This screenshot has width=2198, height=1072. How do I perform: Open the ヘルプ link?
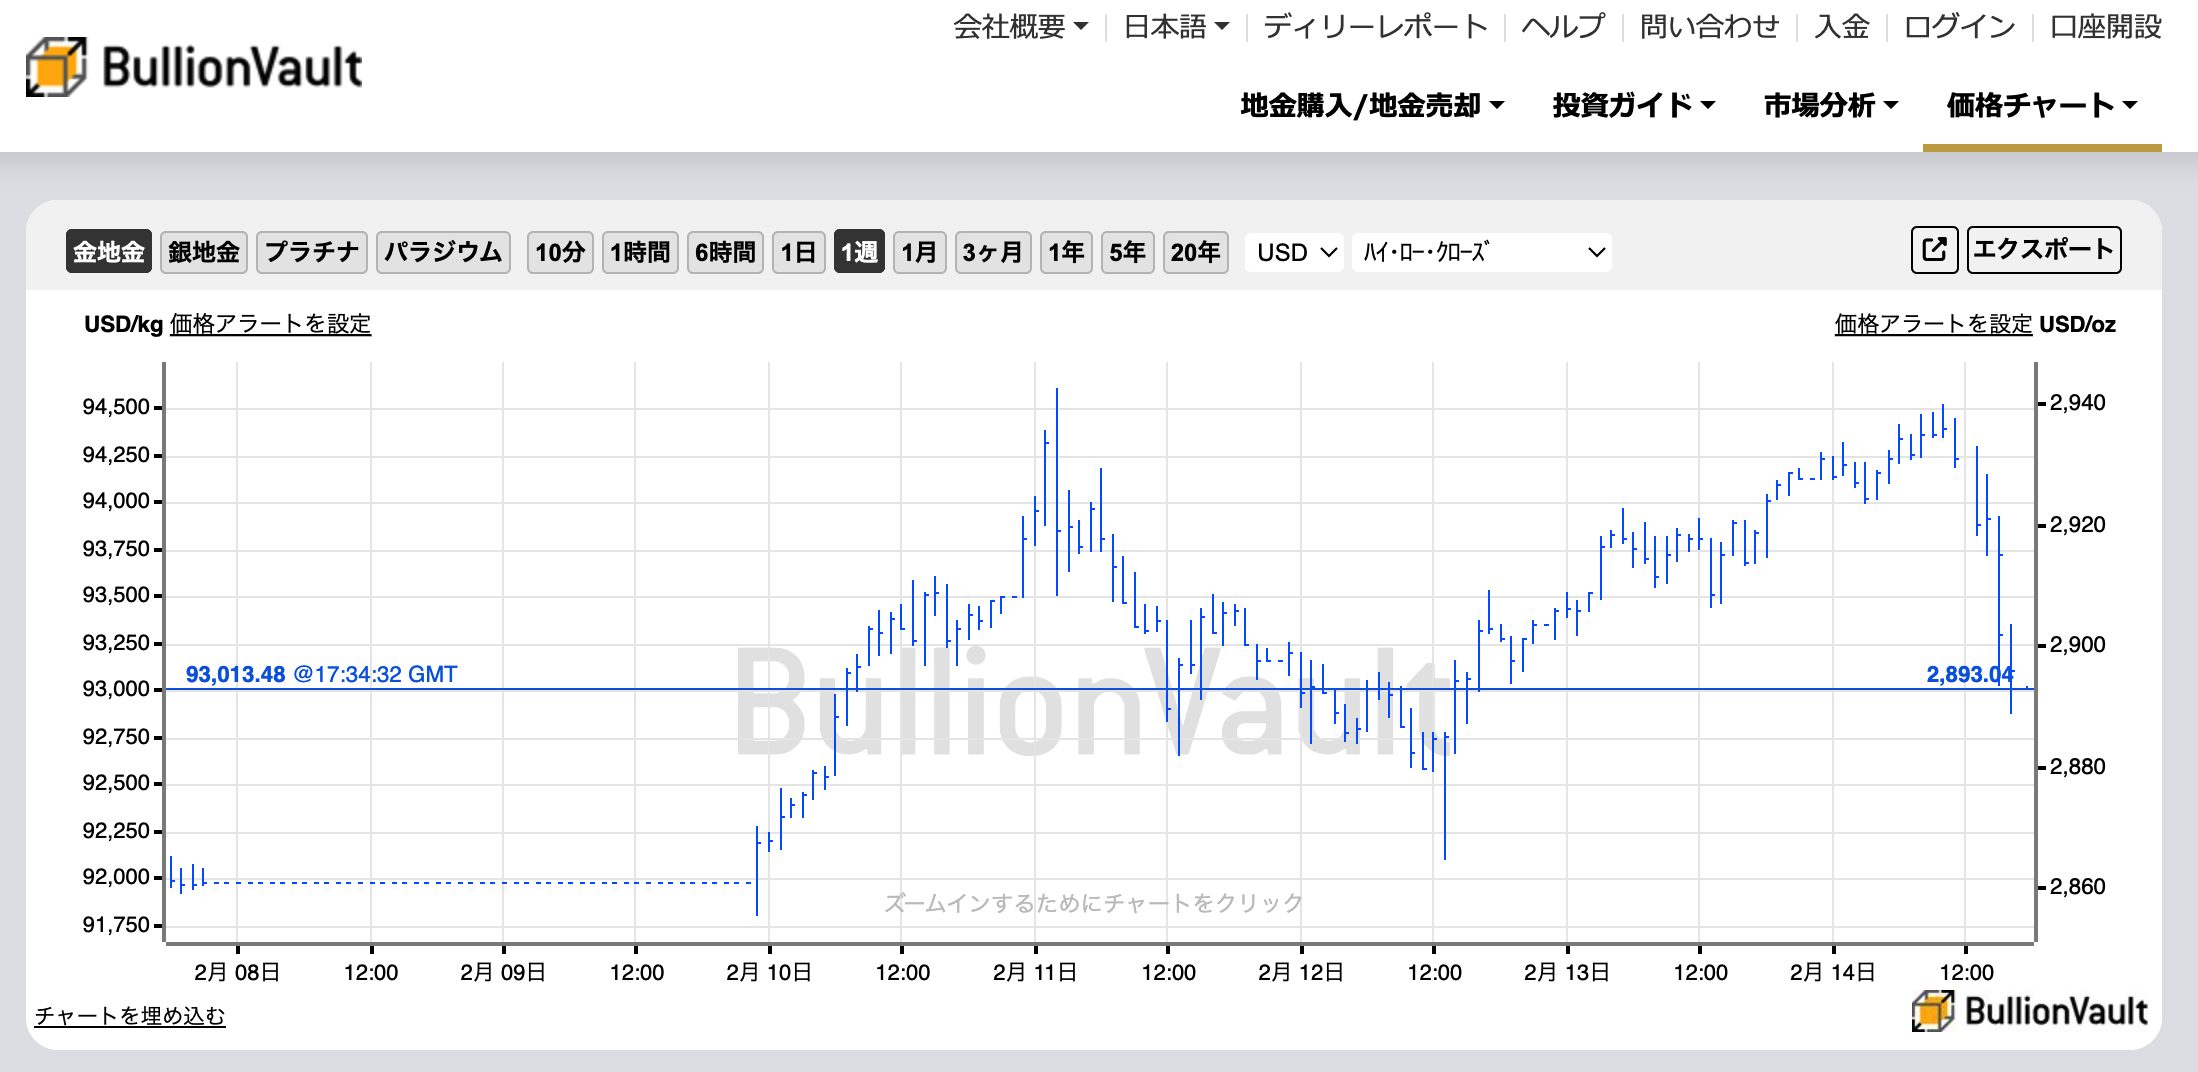(1563, 26)
